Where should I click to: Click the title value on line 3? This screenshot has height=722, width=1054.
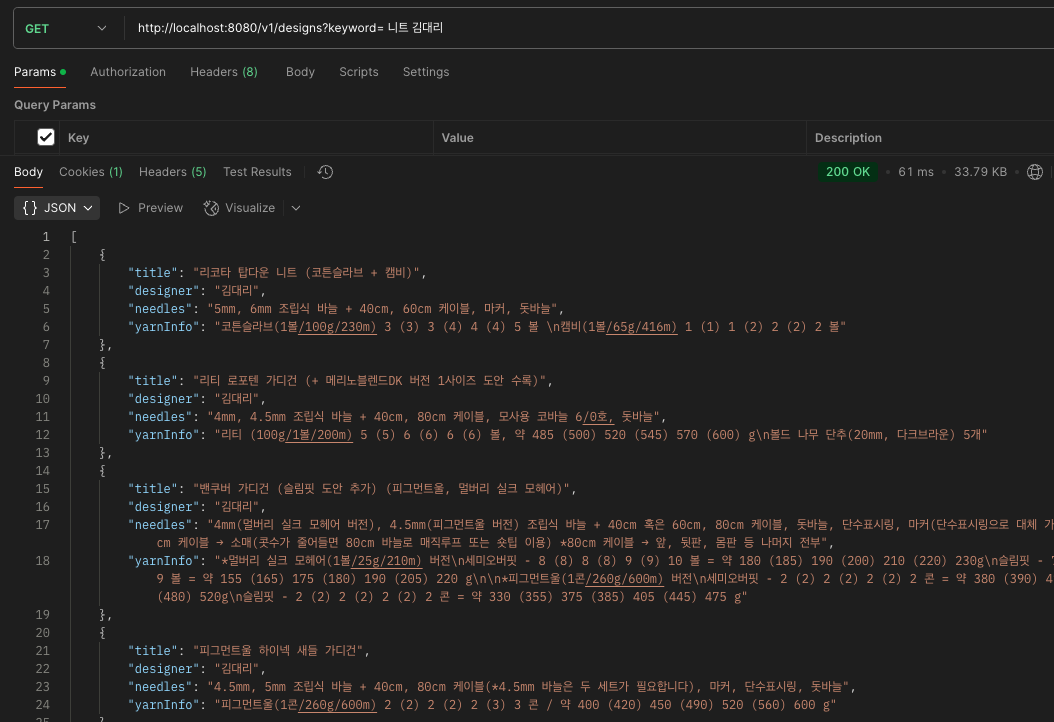(307, 273)
